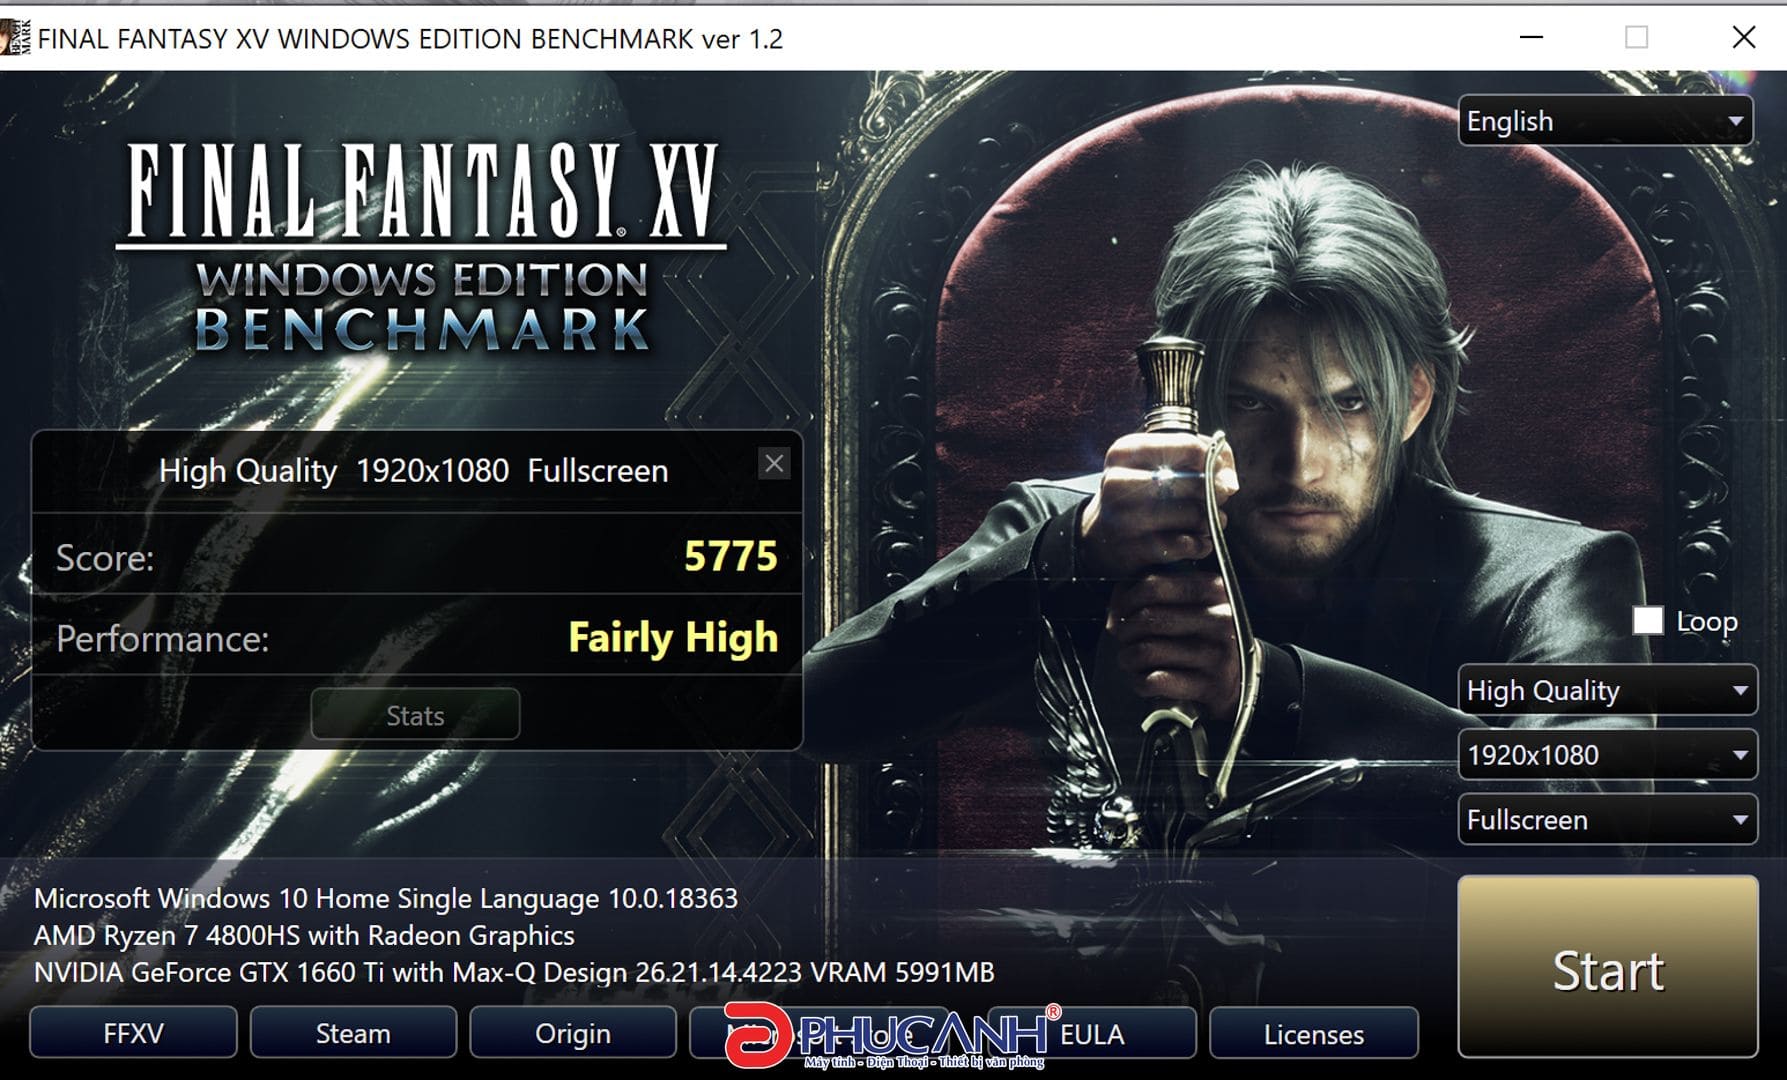Open the Stats button in results

coord(415,715)
